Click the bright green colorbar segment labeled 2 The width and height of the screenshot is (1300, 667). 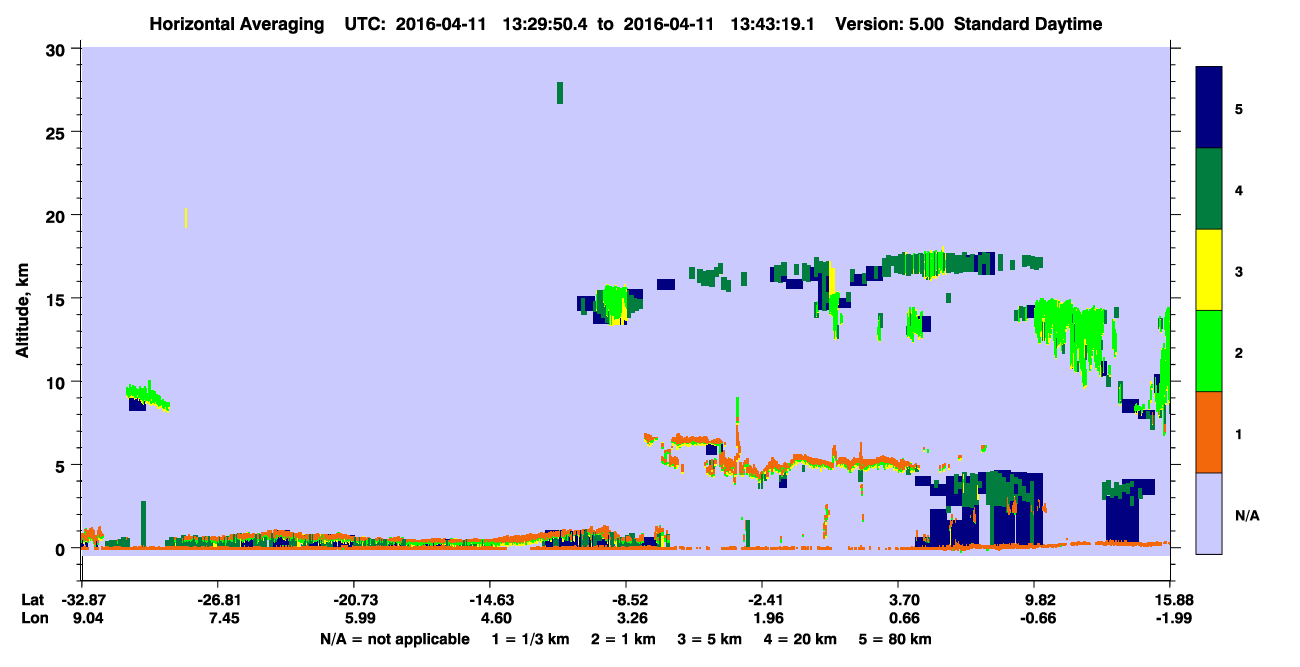(x=1209, y=351)
